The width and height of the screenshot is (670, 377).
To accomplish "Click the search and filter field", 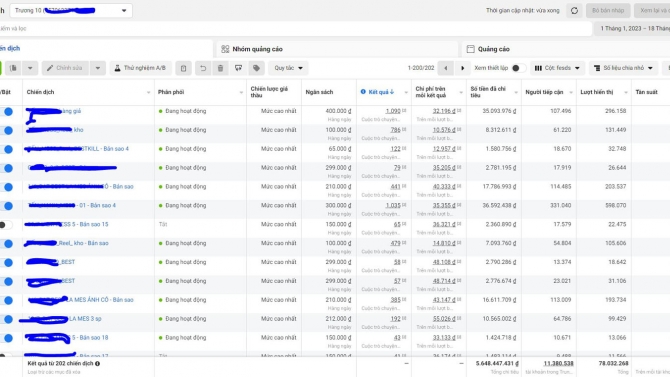I will (x=296, y=29).
